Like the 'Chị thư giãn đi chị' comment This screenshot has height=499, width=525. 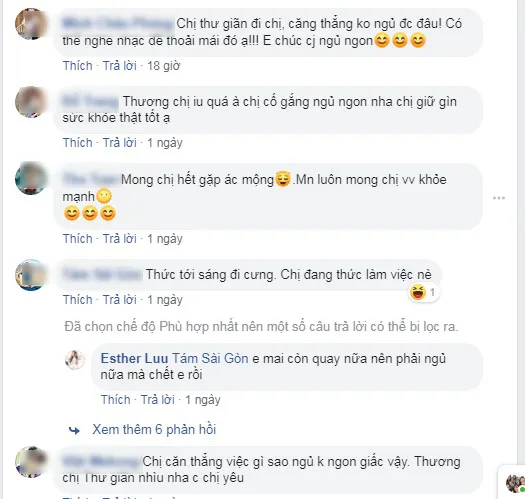78,66
